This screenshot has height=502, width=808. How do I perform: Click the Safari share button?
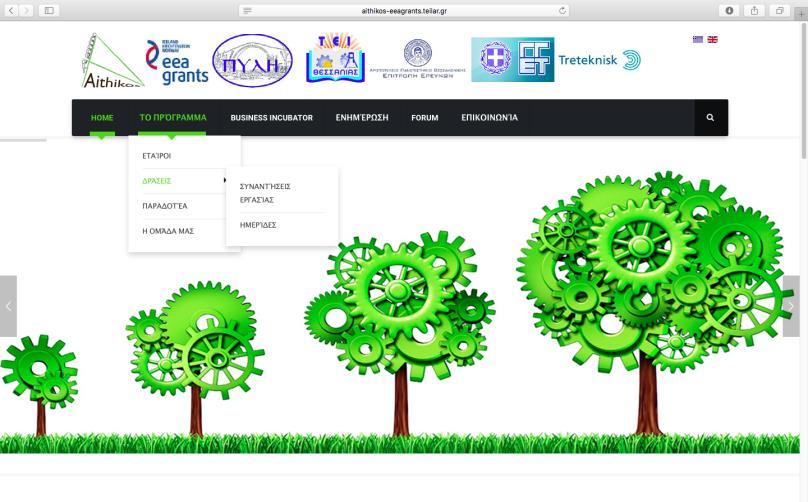coord(754,10)
